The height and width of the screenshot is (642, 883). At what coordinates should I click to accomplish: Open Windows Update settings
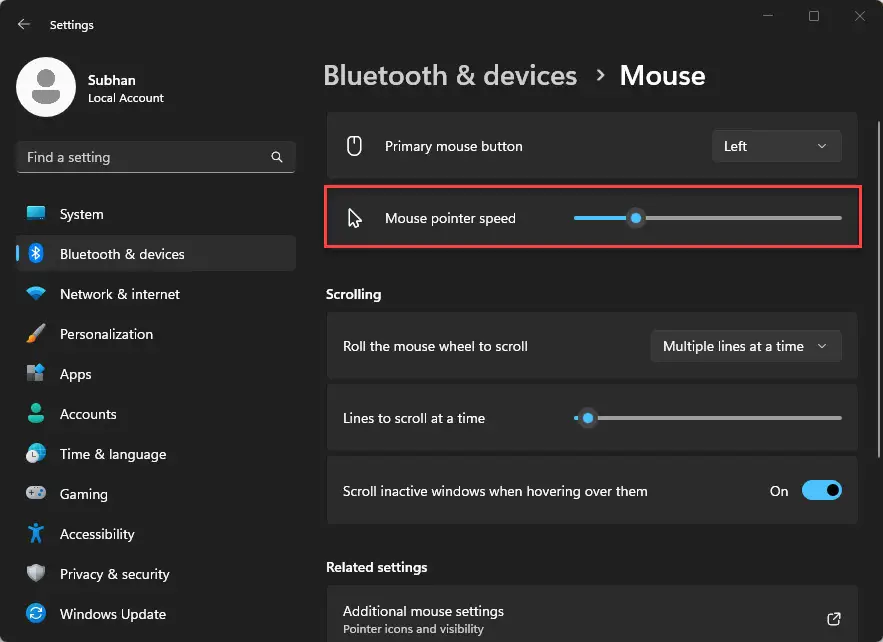point(156,614)
